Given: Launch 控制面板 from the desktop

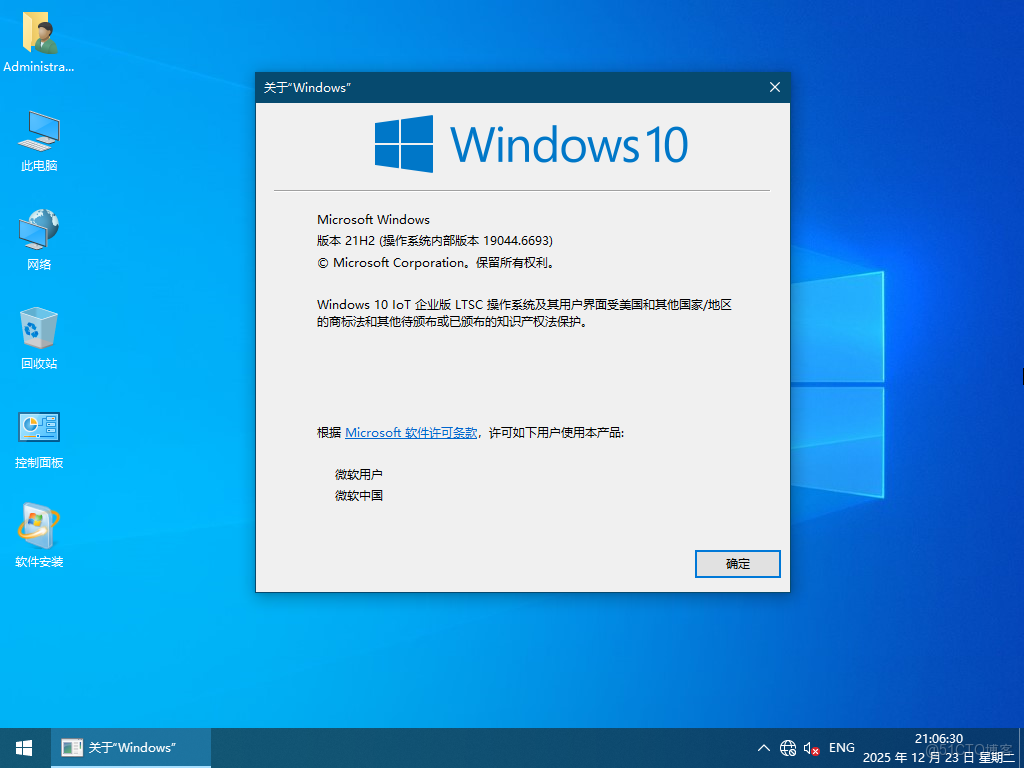Looking at the screenshot, I should [38, 425].
